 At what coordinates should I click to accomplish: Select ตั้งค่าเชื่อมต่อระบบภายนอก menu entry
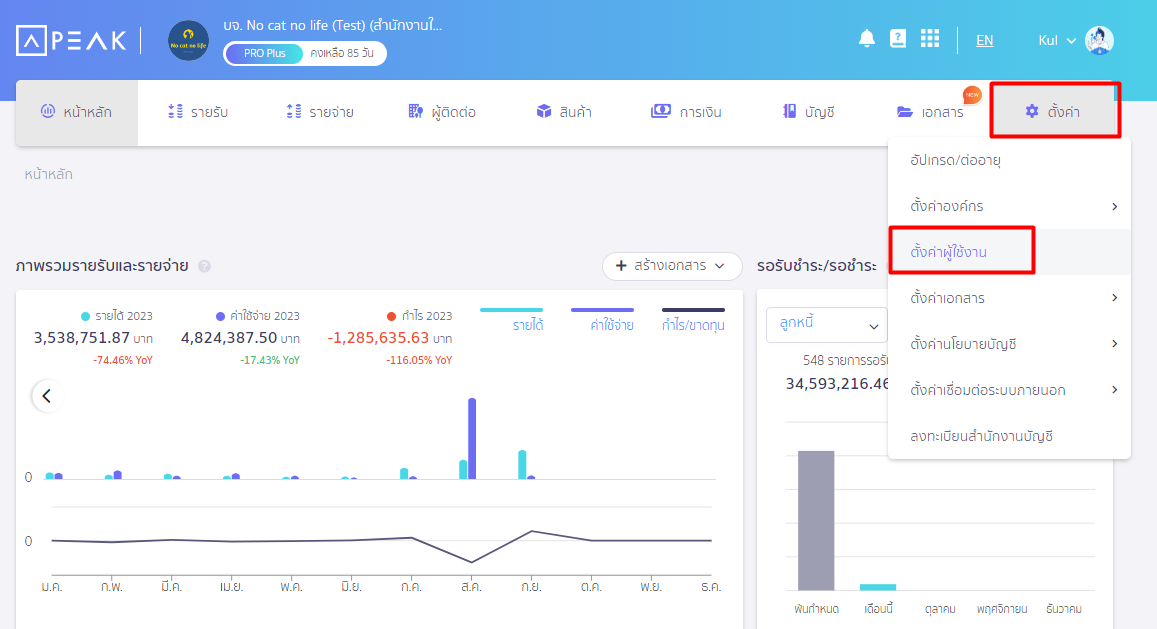click(1009, 390)
